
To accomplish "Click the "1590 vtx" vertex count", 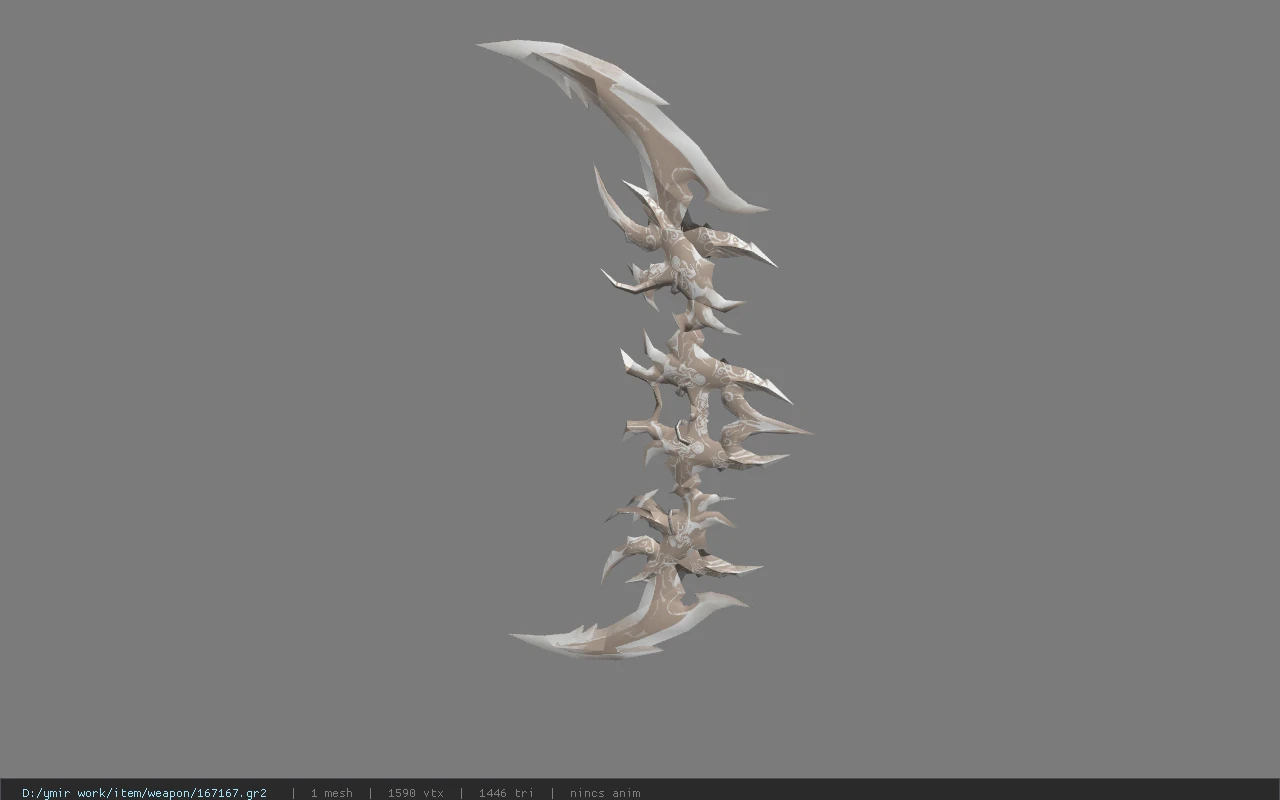I will point(415,793).
